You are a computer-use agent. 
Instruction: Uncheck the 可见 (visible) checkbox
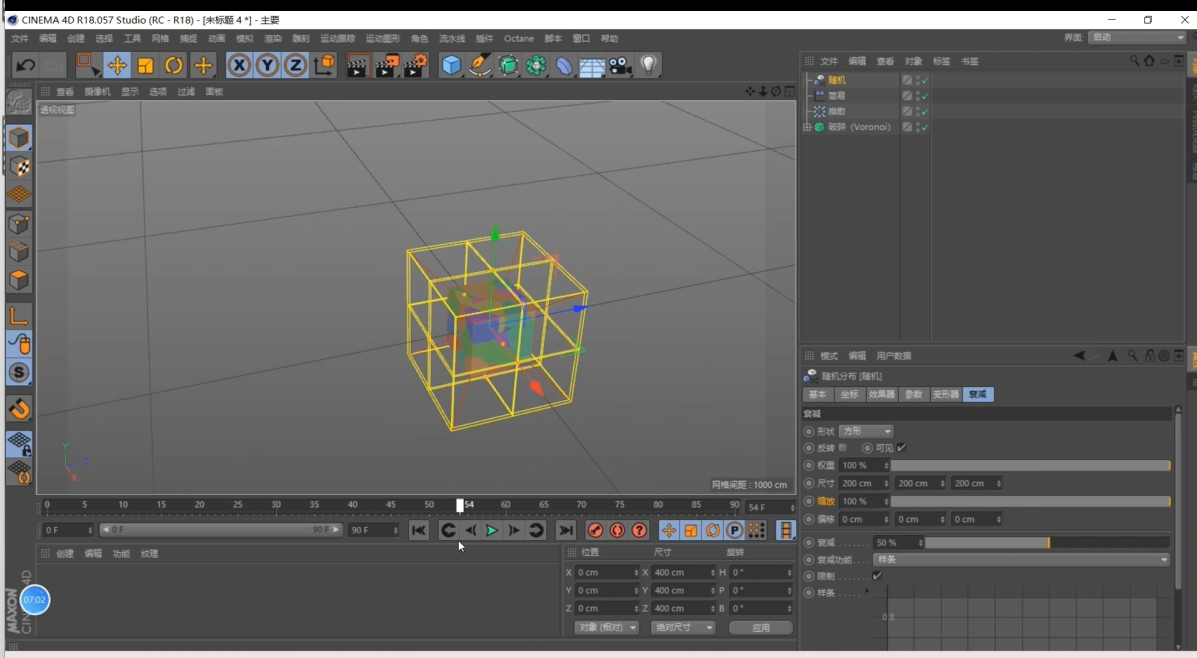pos(901,448)
